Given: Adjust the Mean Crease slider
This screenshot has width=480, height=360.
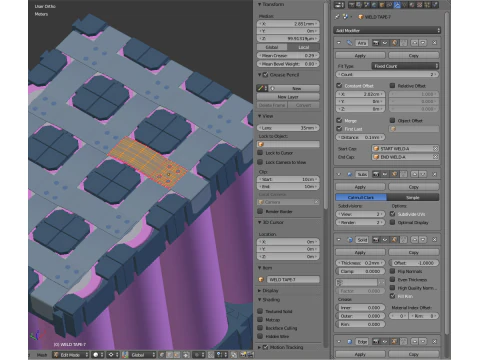Looking at the screenshot, I should pos(288,55).
